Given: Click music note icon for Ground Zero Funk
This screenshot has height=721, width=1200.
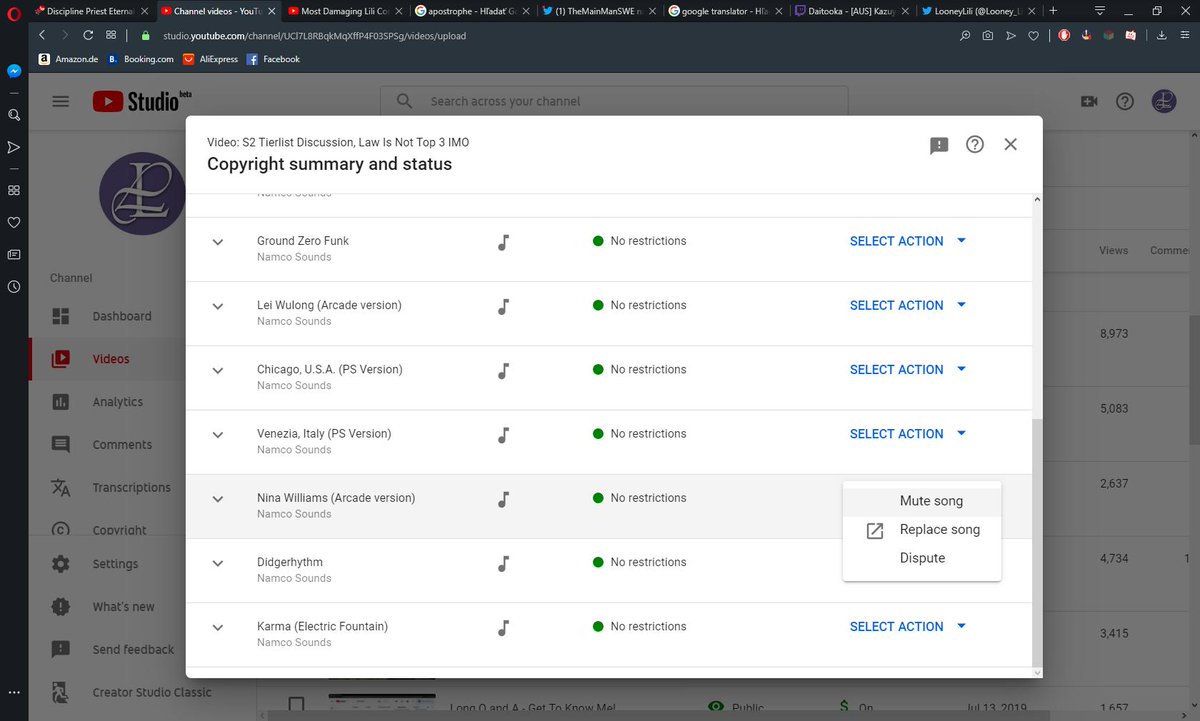Looking at the screenshot, I should click(x=504, y=242).
